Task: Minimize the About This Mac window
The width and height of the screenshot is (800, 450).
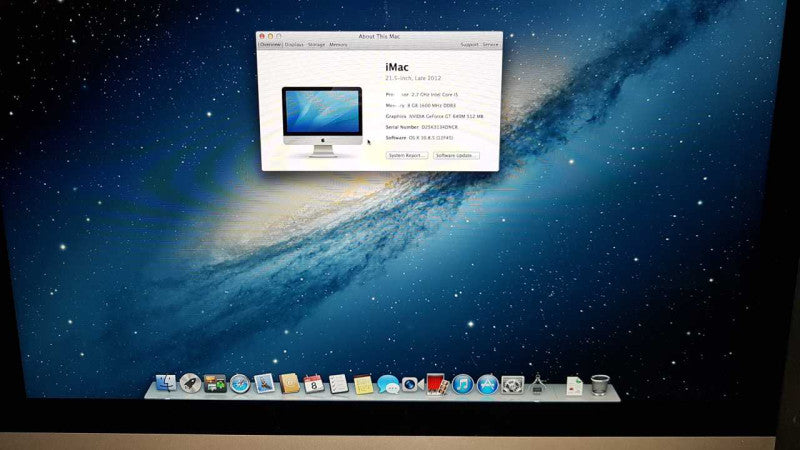Action: [270, 36]
